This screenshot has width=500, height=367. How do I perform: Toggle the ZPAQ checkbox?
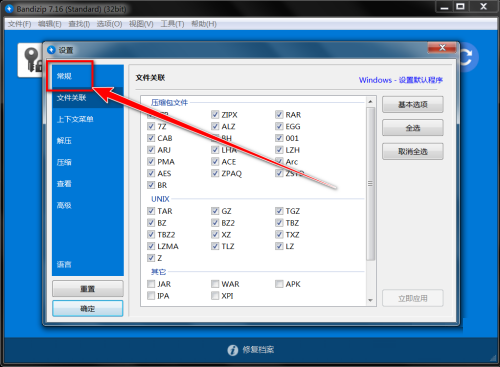(x=215, y=173)
